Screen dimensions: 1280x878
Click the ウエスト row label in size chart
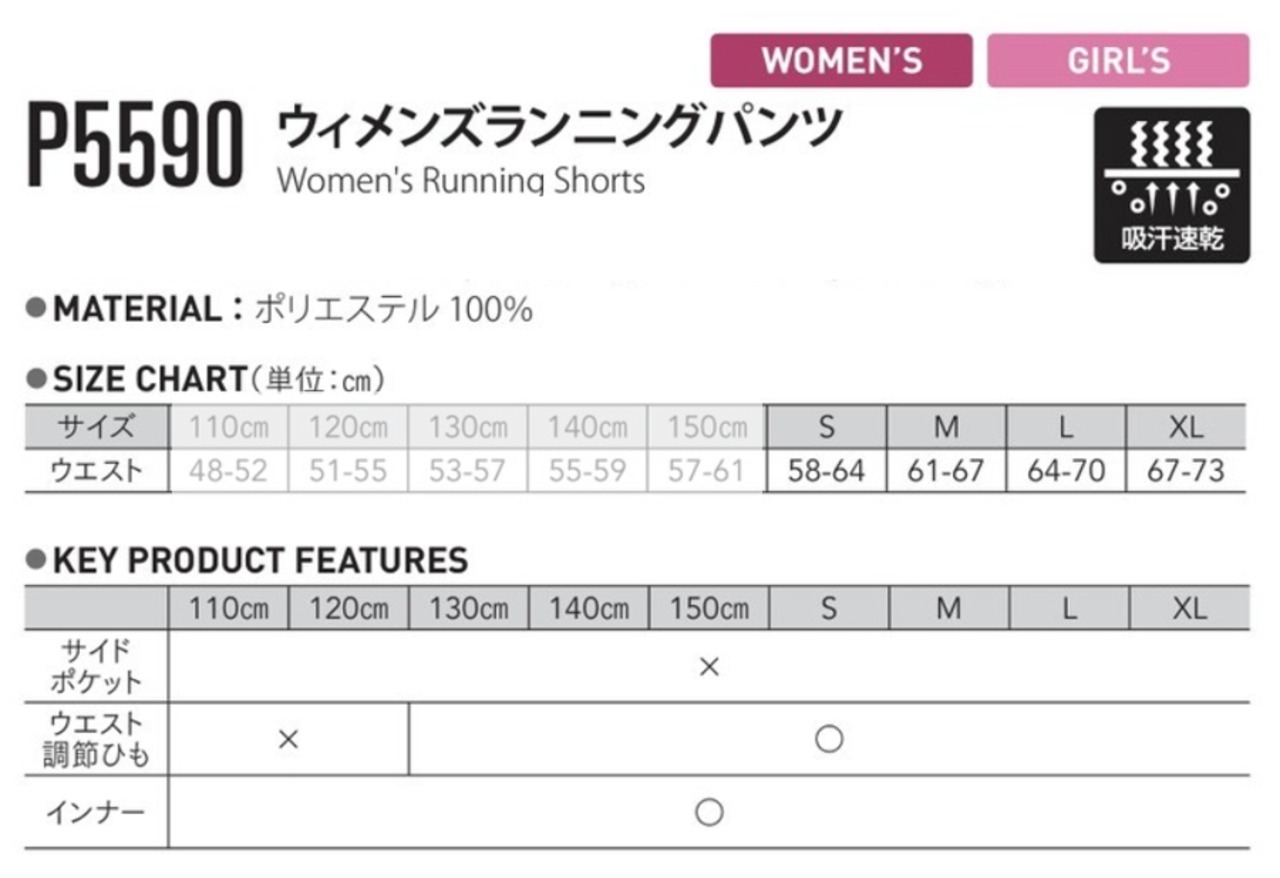click(x=96, y=471)
